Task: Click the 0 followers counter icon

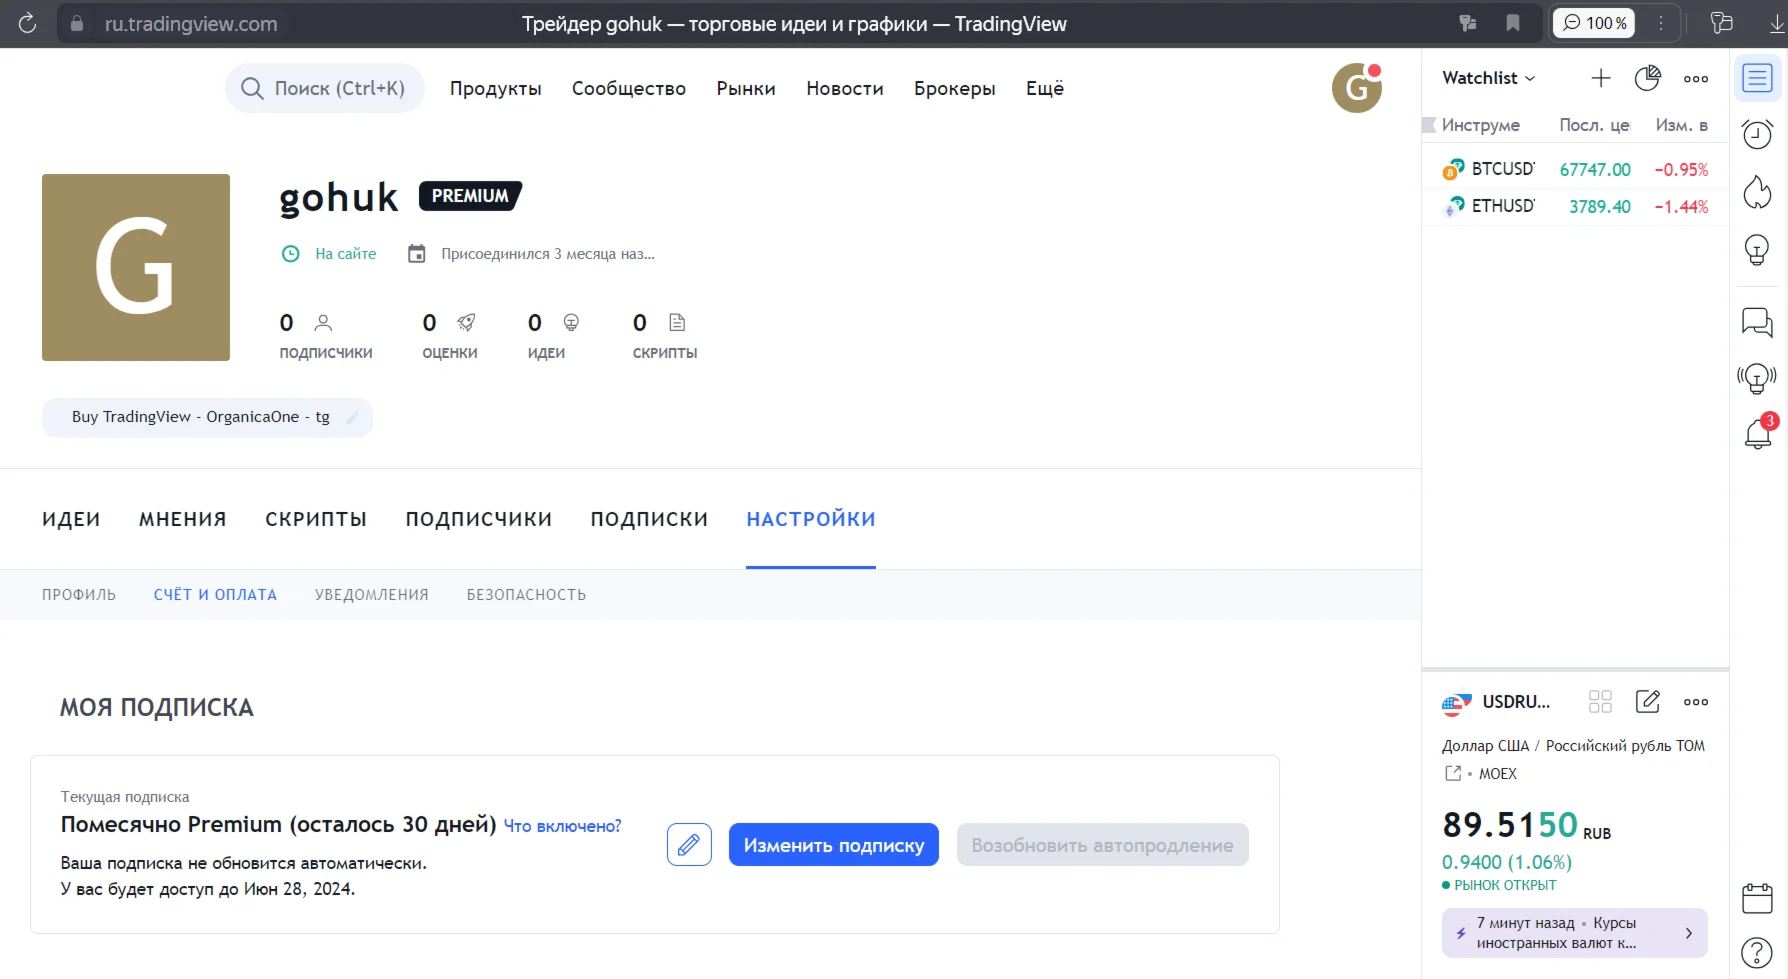Action: tap(323, 323)
